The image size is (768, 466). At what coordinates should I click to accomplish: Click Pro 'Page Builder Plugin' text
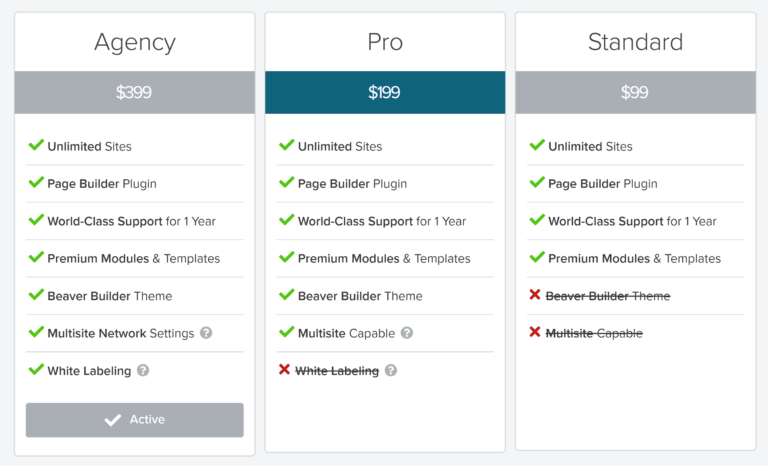(352, 184)
